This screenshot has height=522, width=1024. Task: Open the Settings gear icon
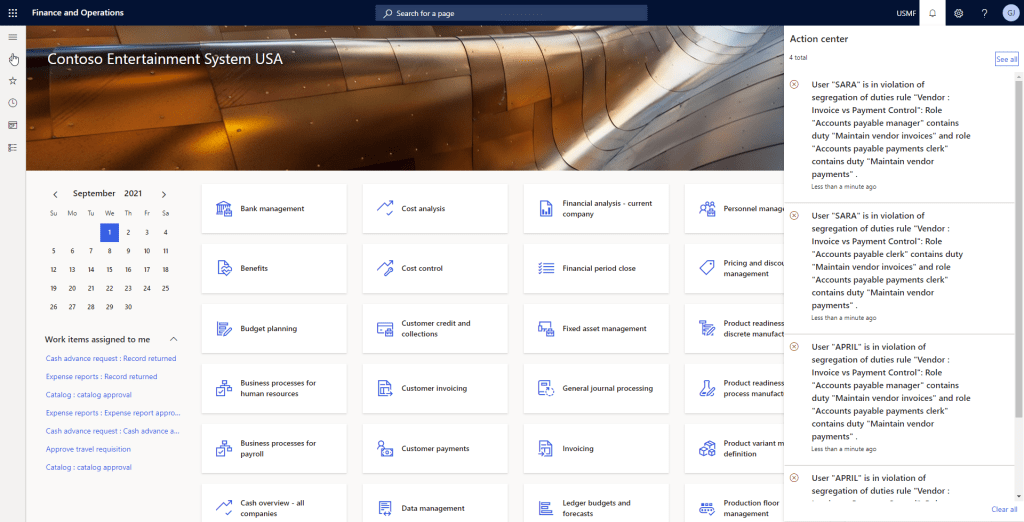pyautogui.click(x=958, y=13)
